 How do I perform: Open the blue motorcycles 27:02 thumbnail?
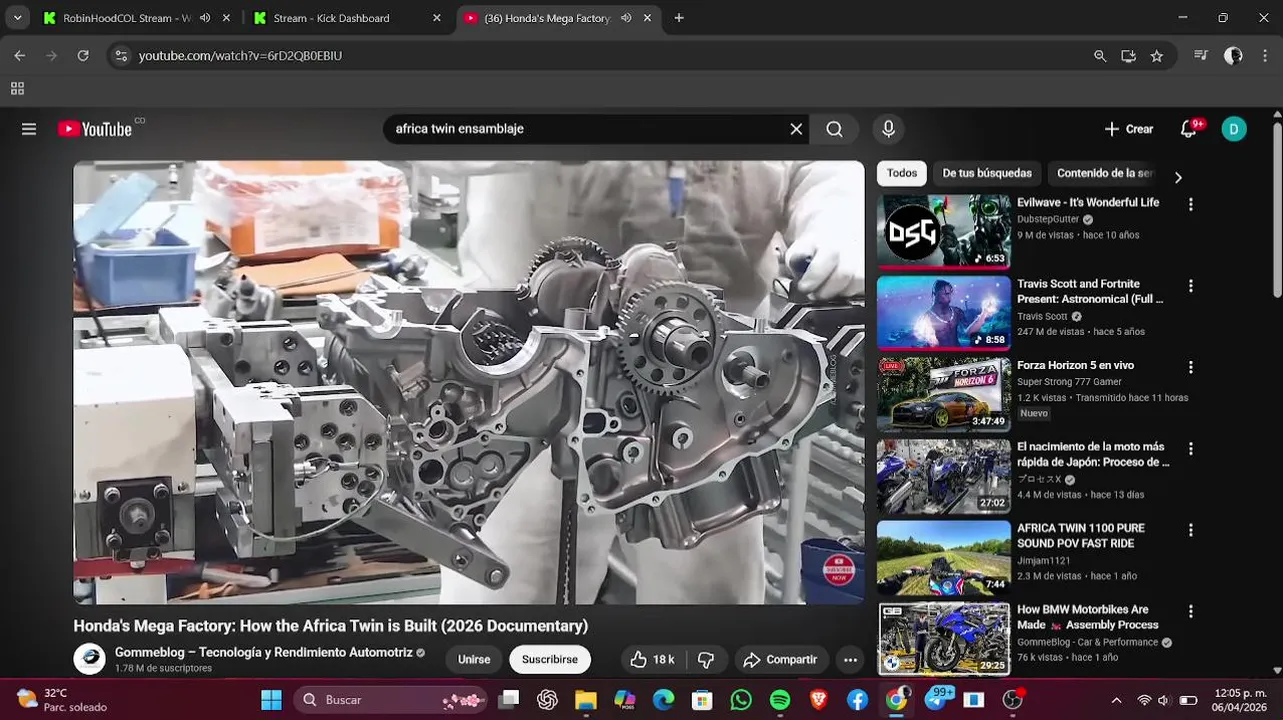point(944,476)
